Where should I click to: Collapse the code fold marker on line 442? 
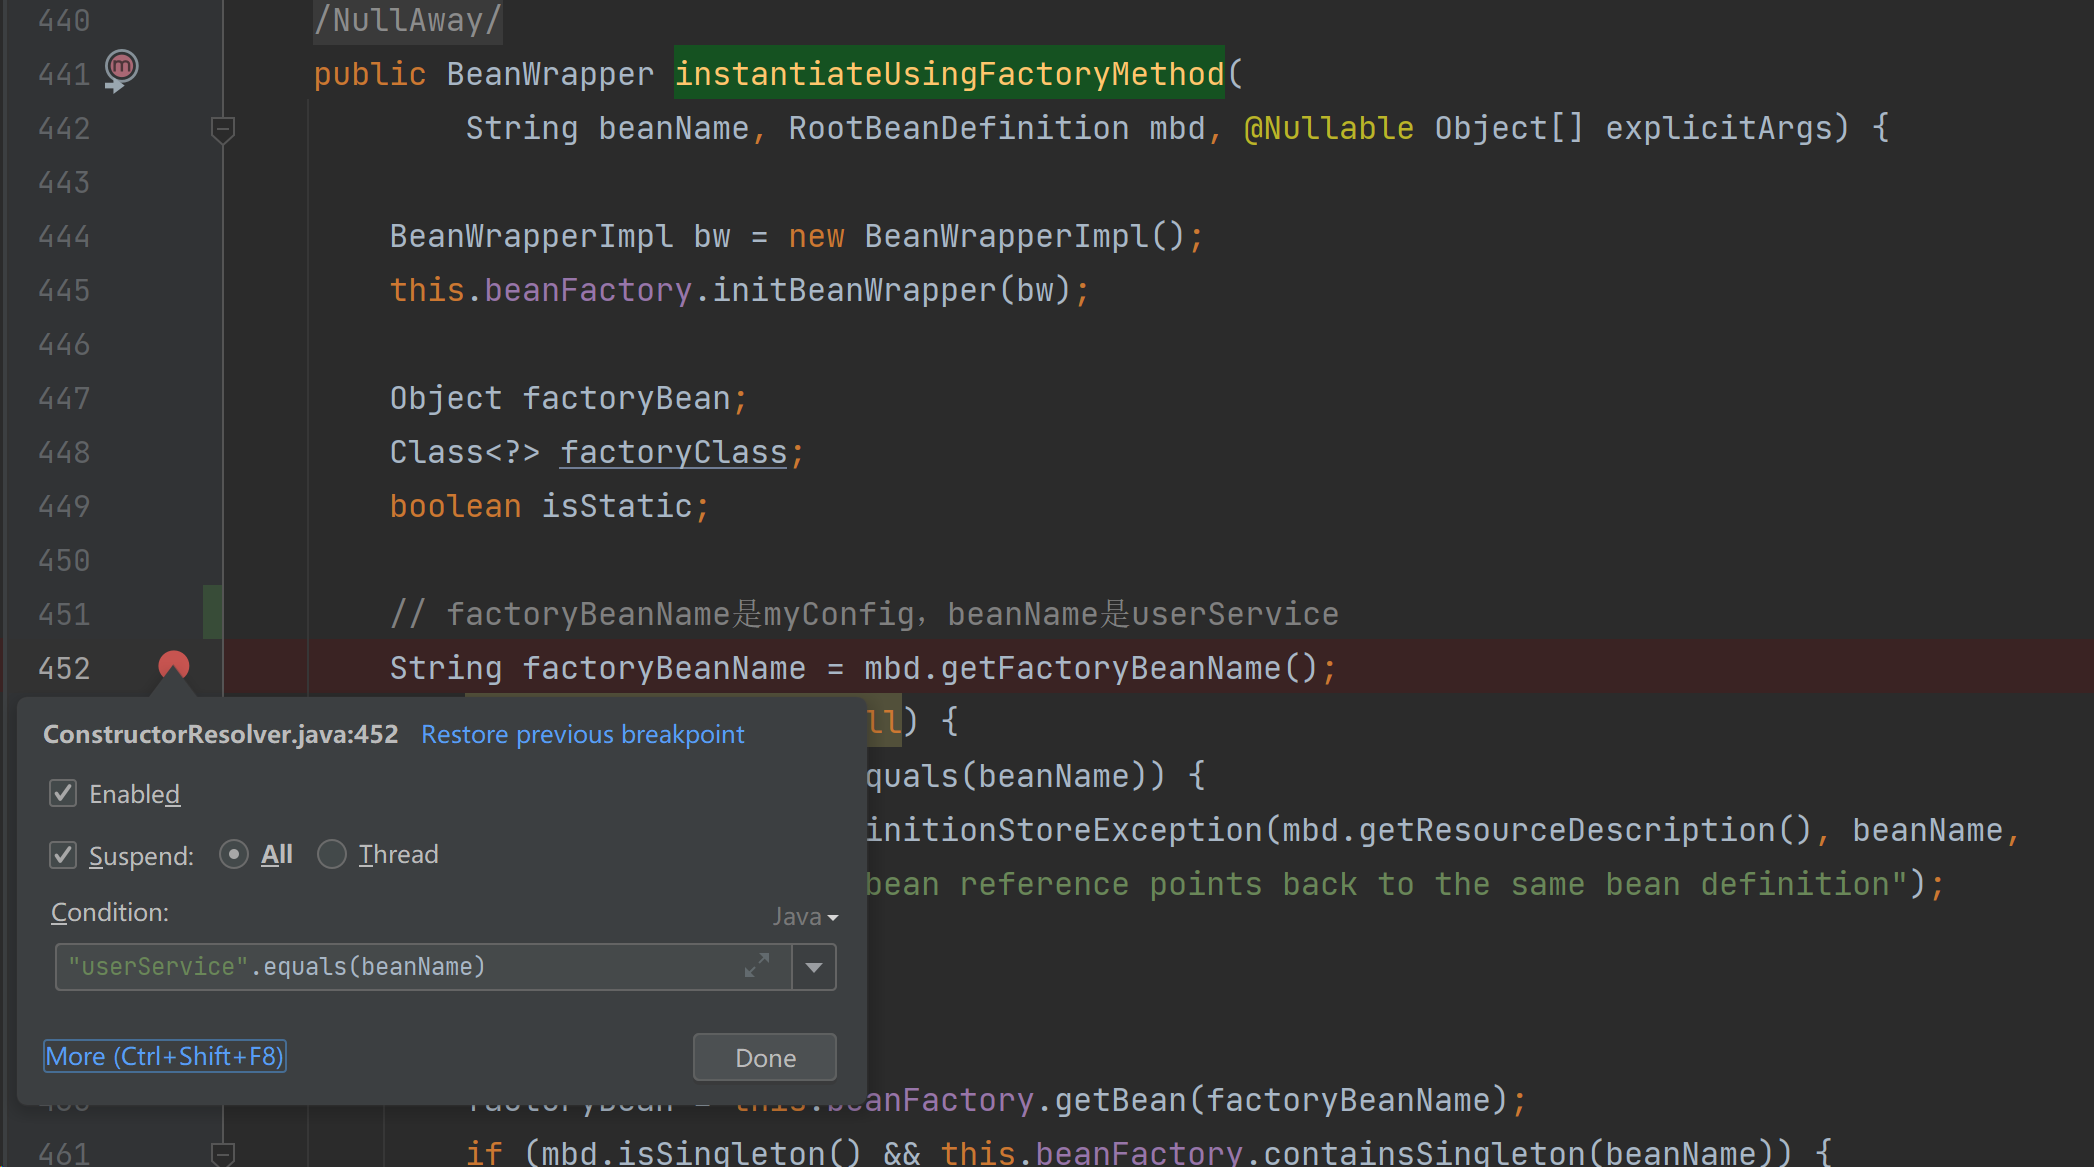tap(223, 129)
